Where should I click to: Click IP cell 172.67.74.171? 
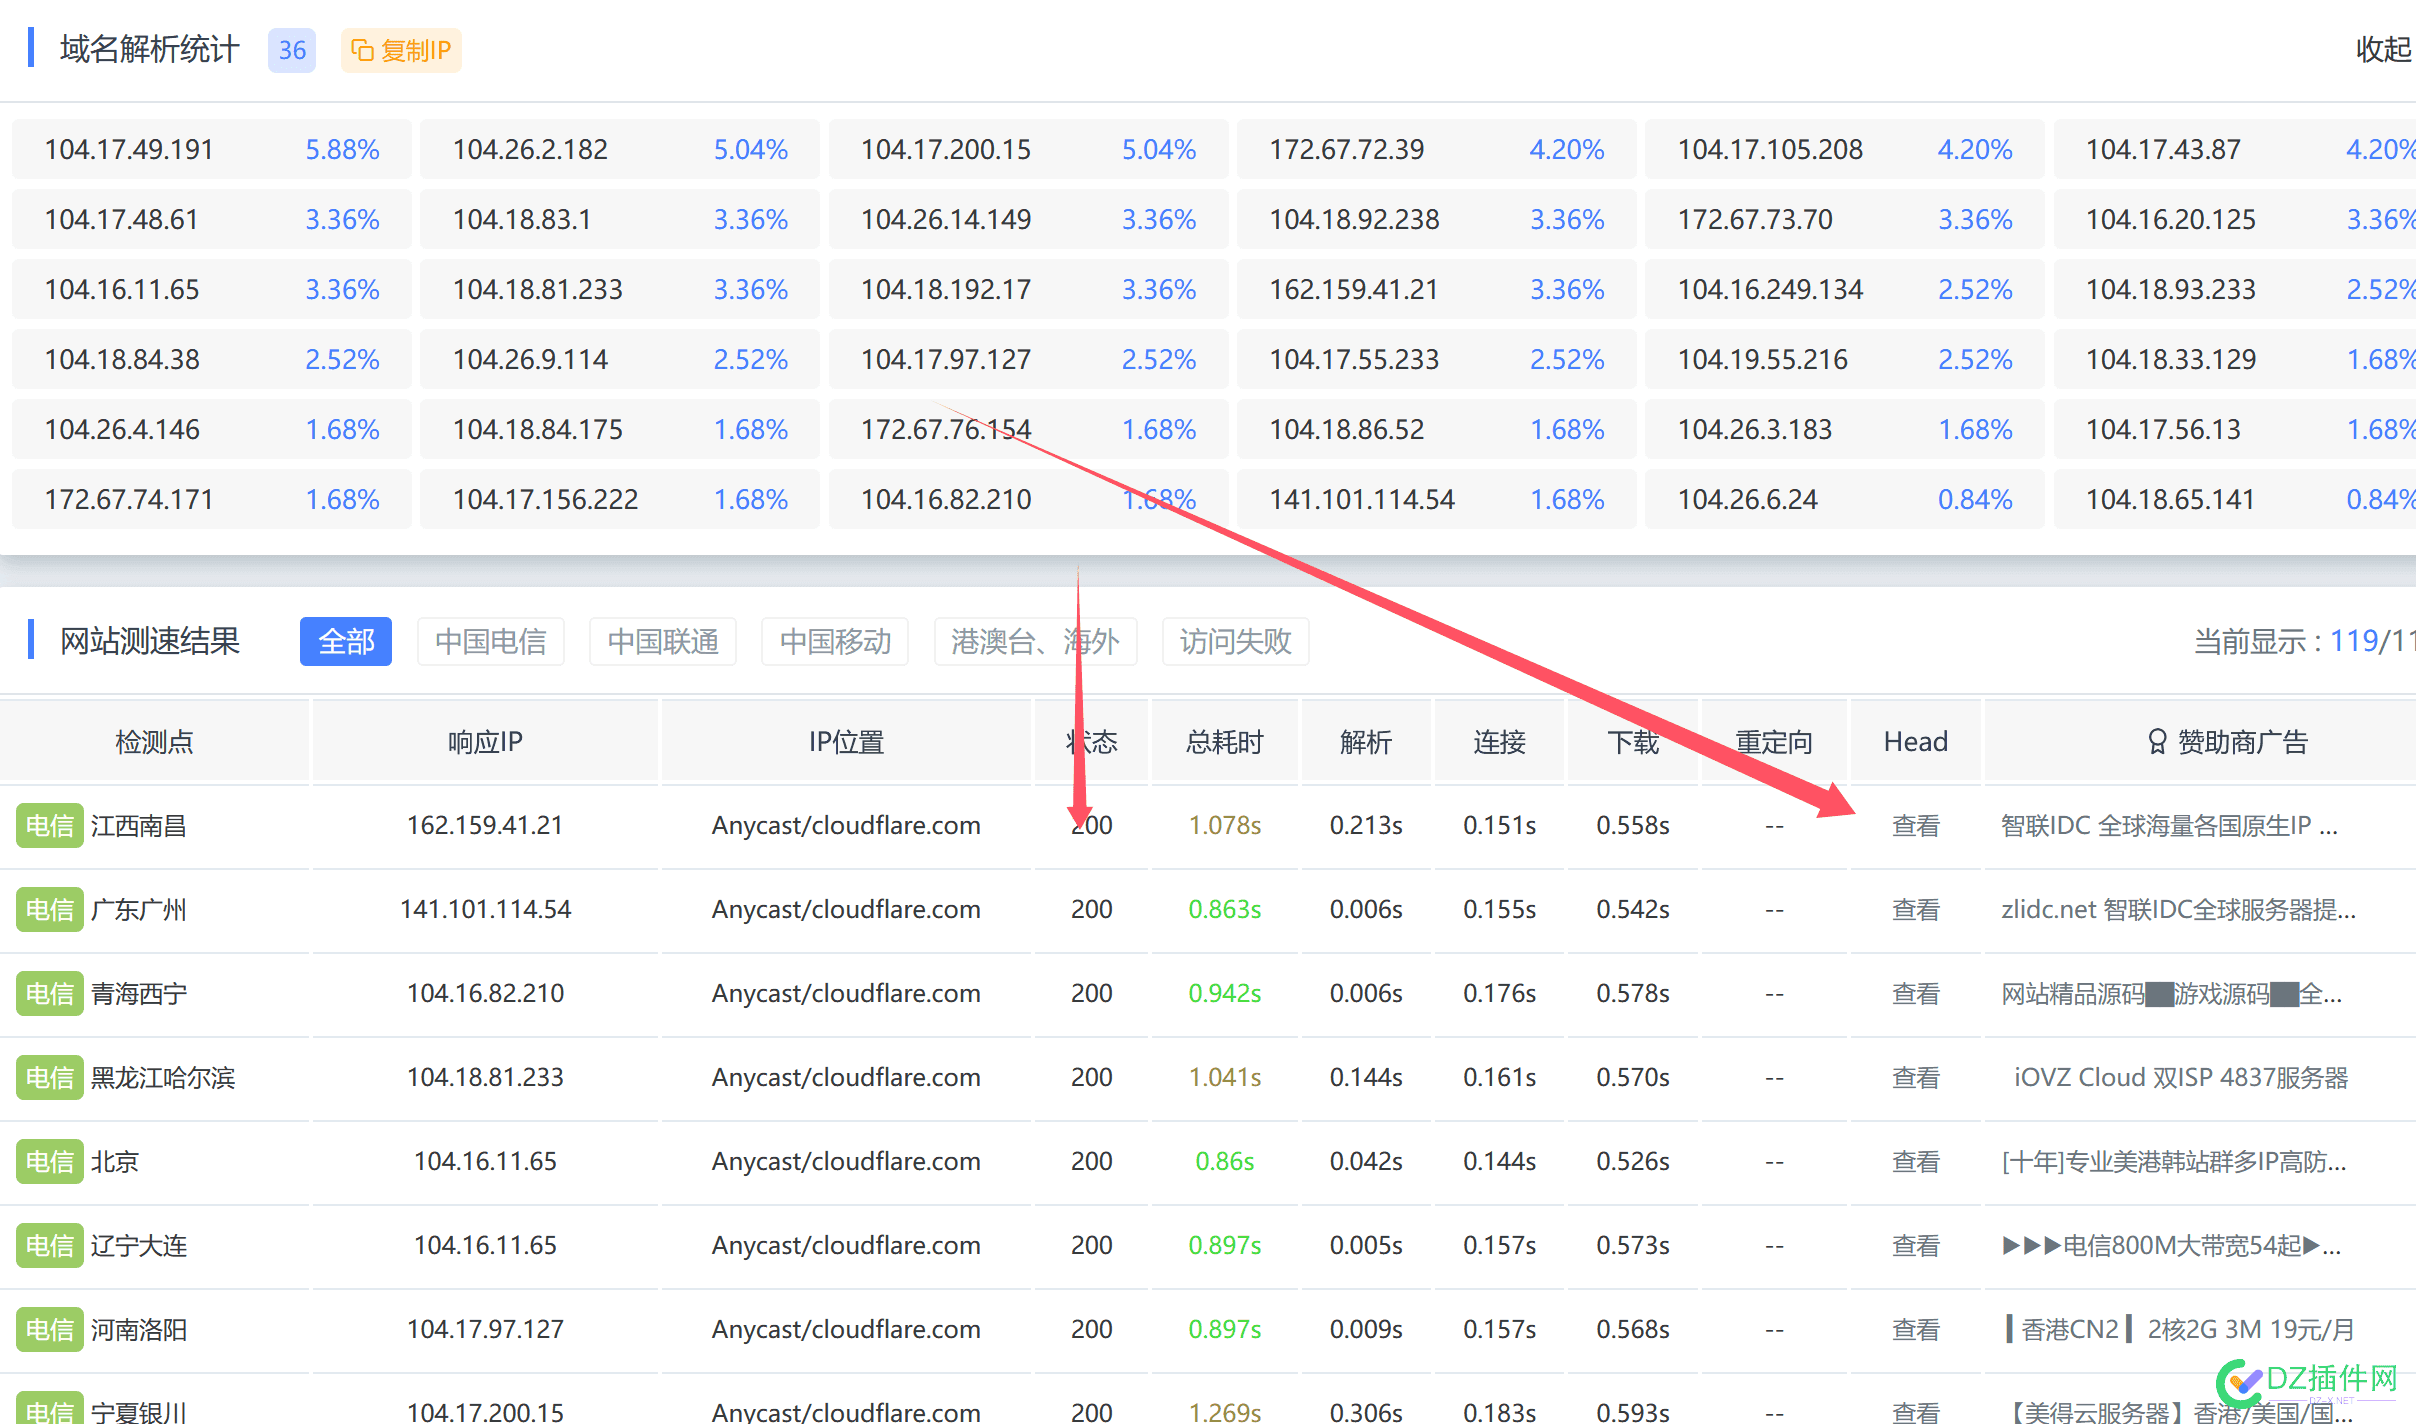[212, 499]
